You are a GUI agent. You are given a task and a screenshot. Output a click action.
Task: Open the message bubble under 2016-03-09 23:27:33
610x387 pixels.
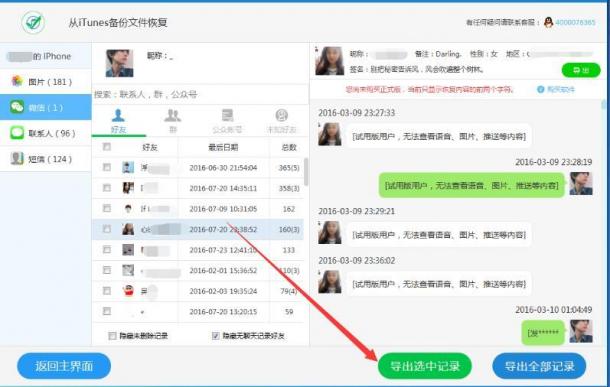(439, 137)
